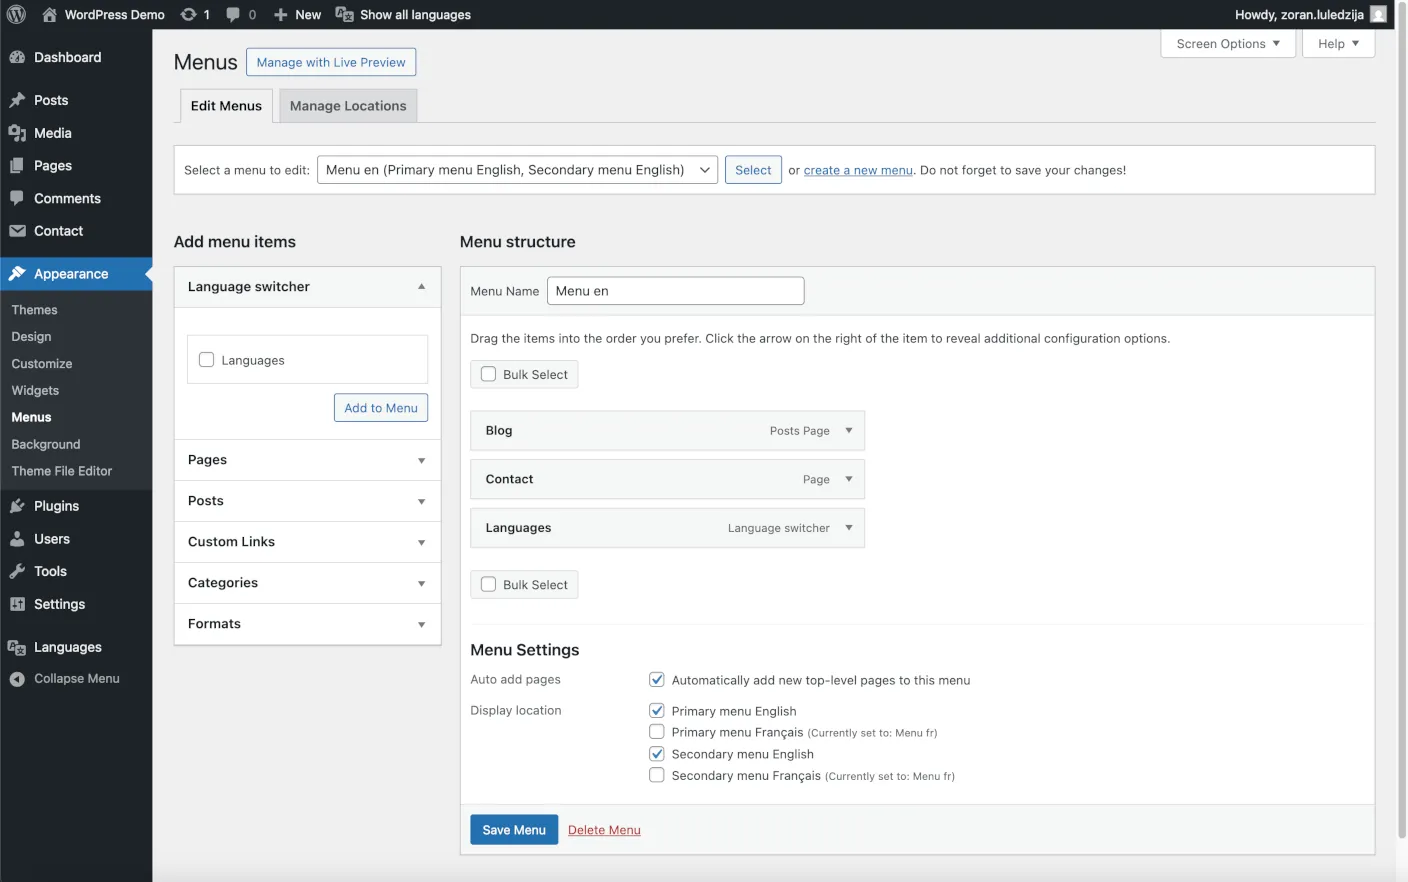Check the Languages checkbox in Language switcher
1408x882 pixels.
(x=207, y=360)
